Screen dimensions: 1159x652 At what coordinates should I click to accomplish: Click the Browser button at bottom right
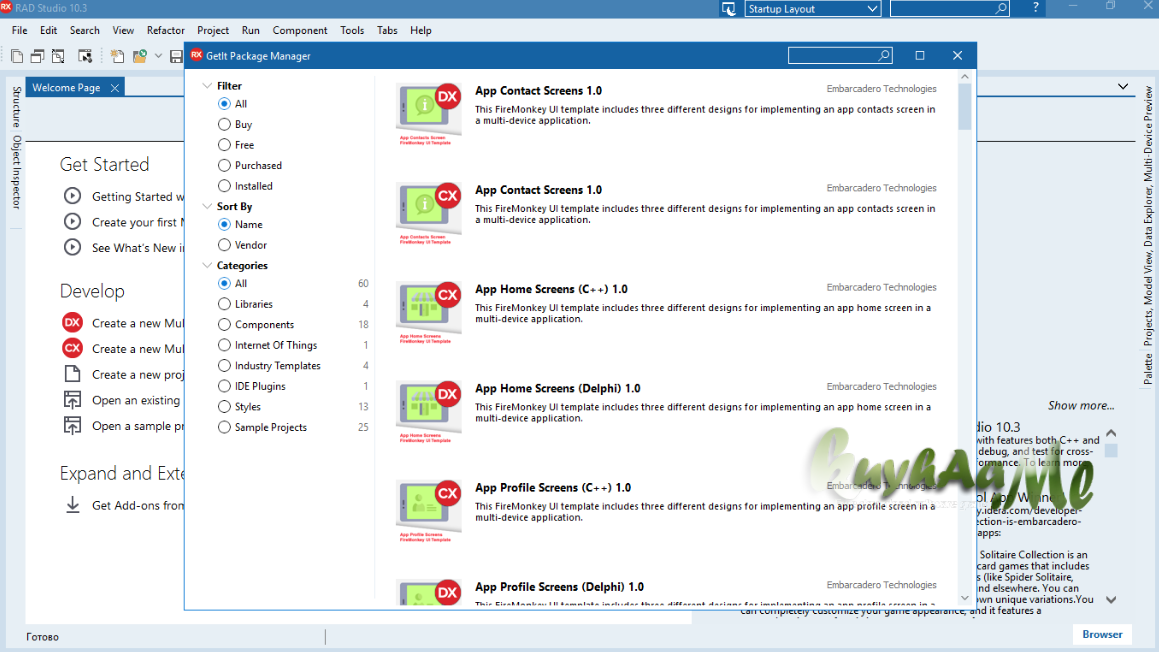tap(1102, 634)
